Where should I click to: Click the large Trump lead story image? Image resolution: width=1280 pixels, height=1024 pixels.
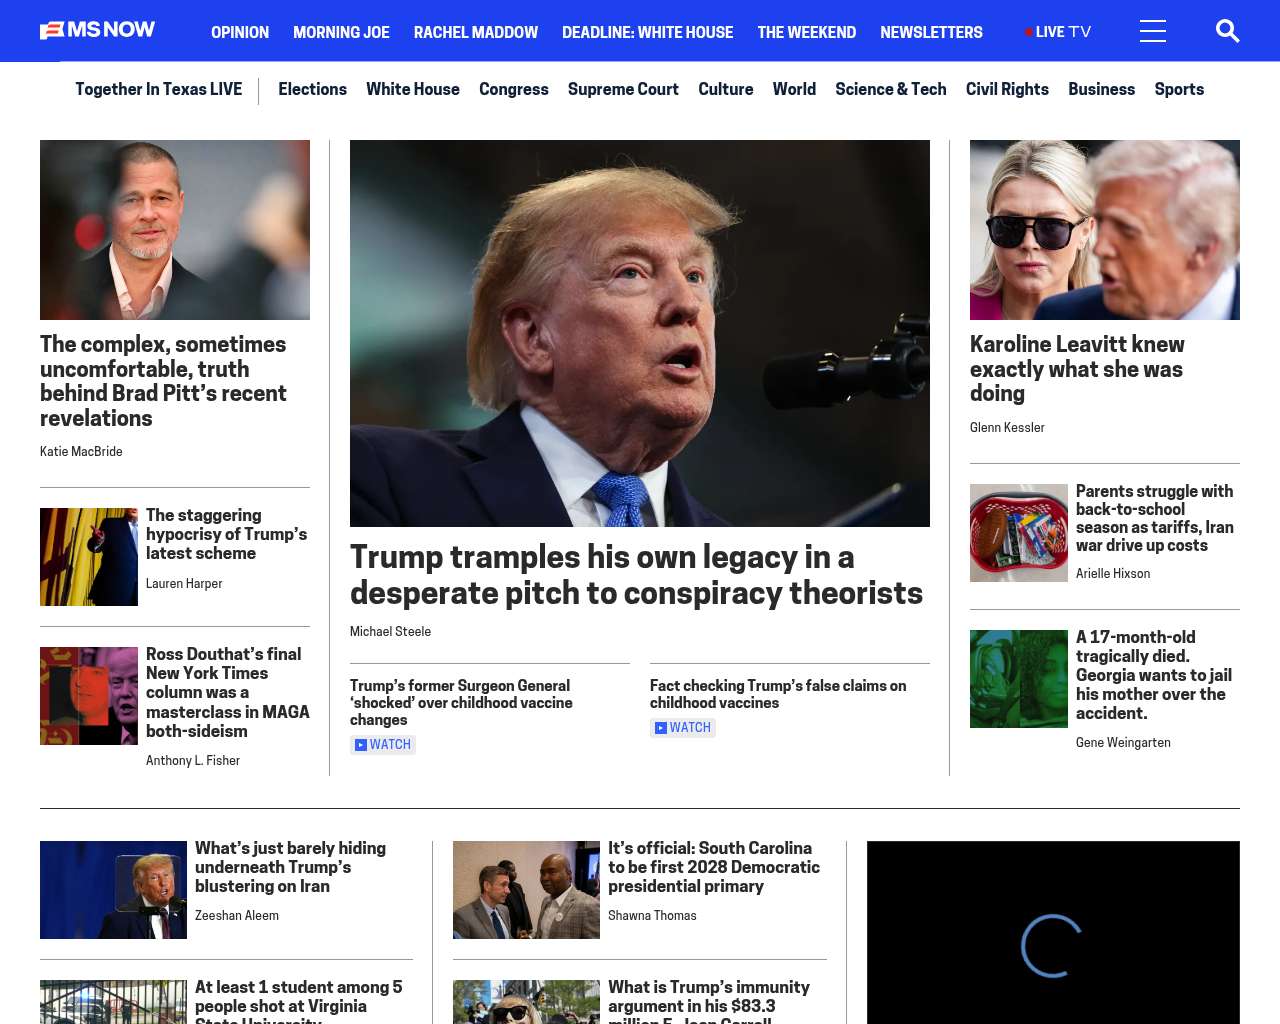(640, 333)
